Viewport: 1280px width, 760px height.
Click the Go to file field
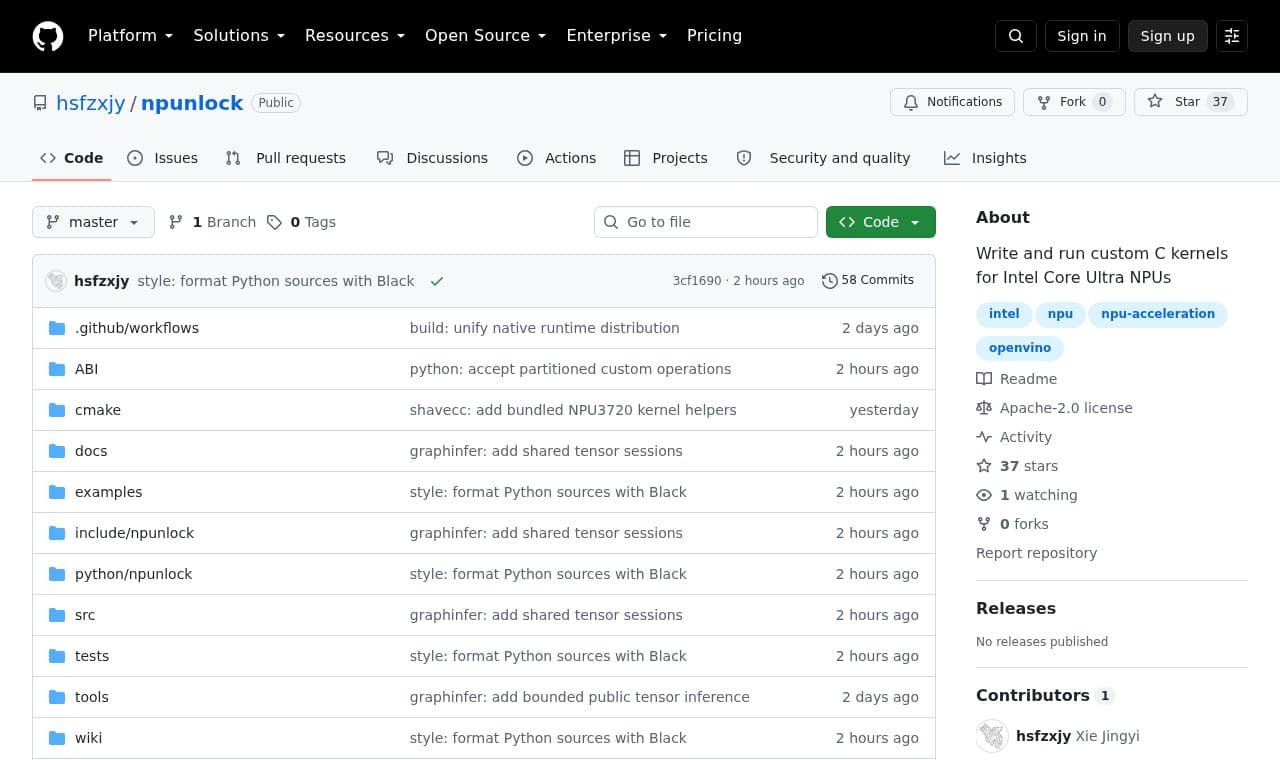pos(706,222)
